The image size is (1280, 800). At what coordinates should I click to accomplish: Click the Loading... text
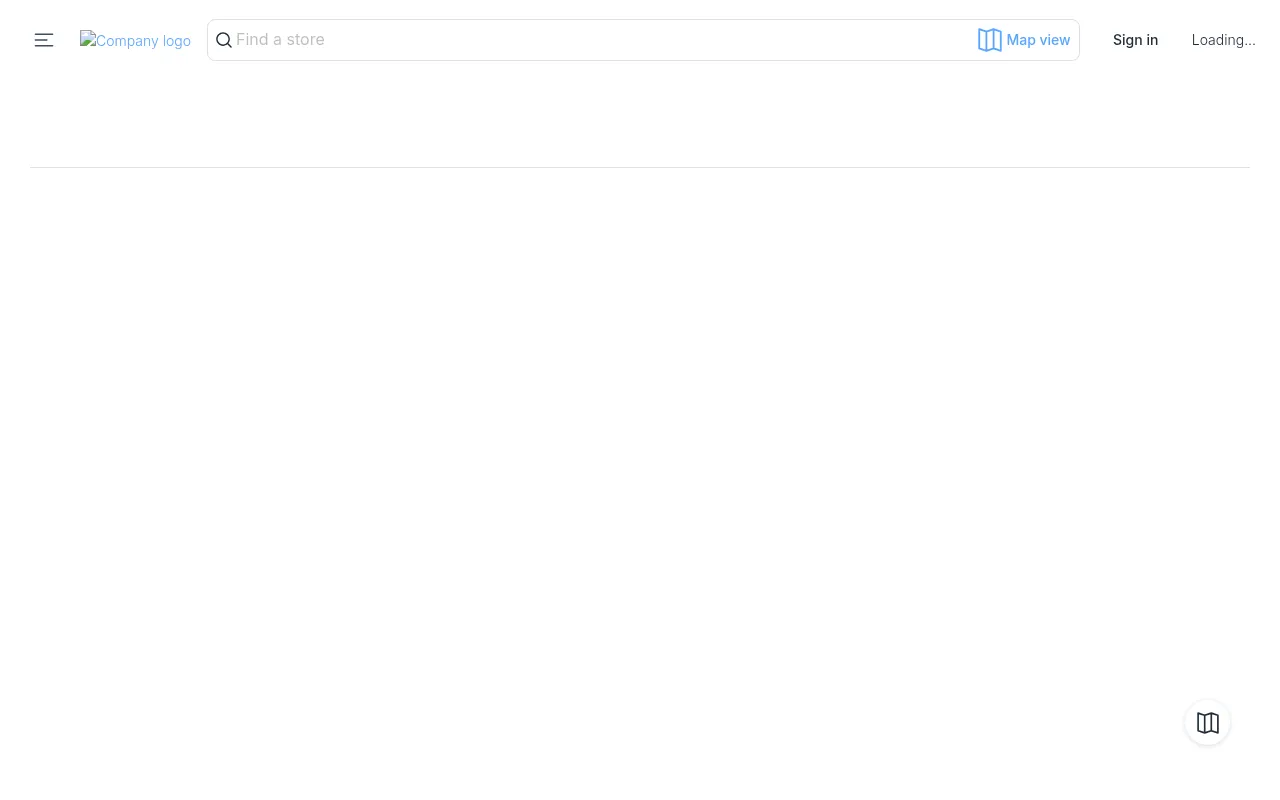(x=1223, y=40)
